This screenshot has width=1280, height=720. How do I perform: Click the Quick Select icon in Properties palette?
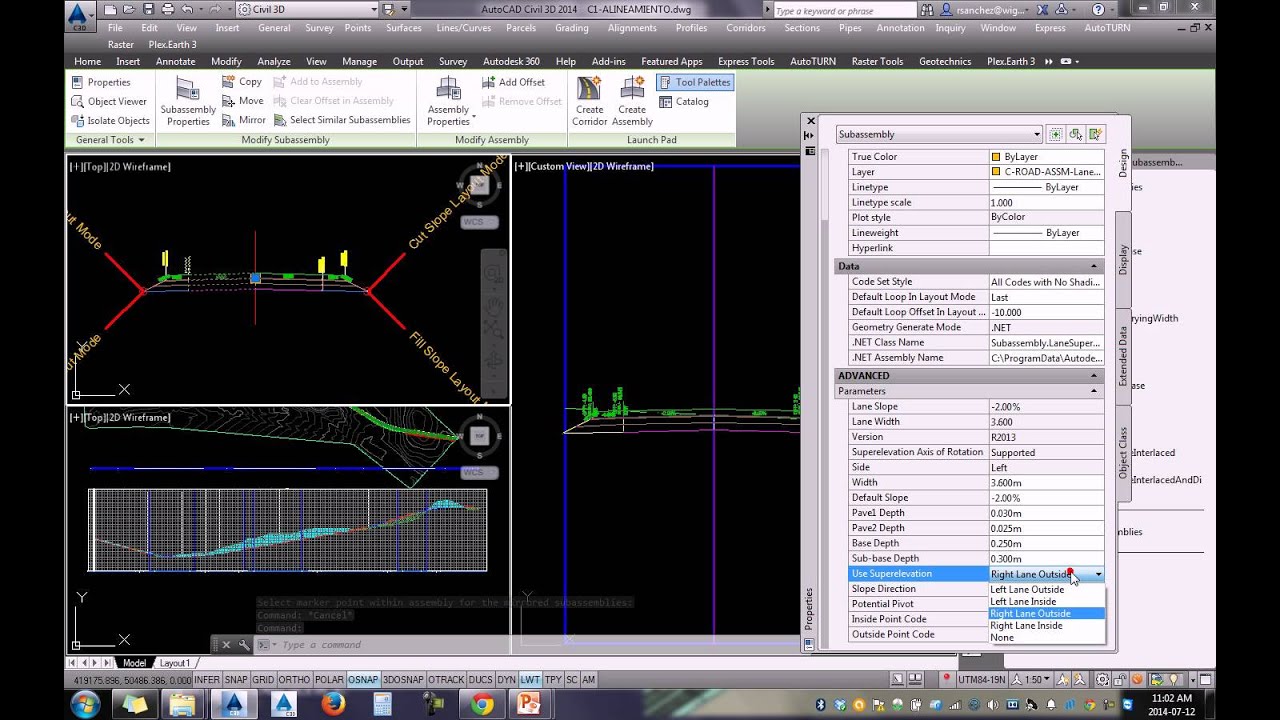pos(1095,134)
